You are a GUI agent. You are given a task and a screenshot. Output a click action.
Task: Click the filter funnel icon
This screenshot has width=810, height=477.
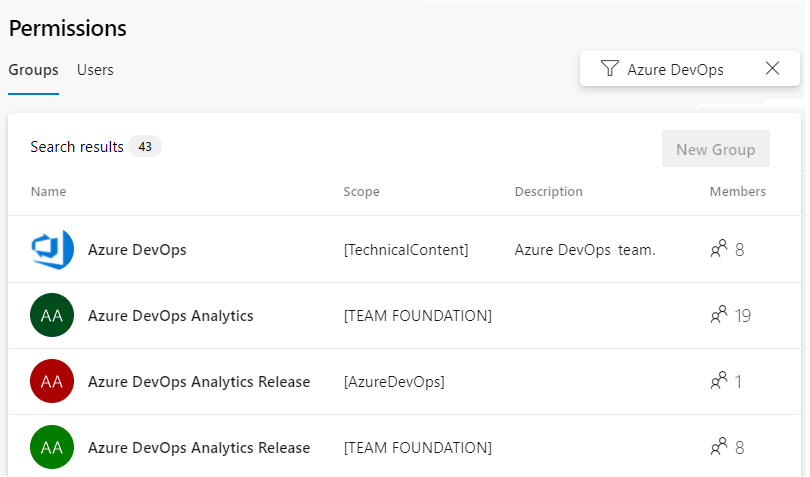click(610, 69)
